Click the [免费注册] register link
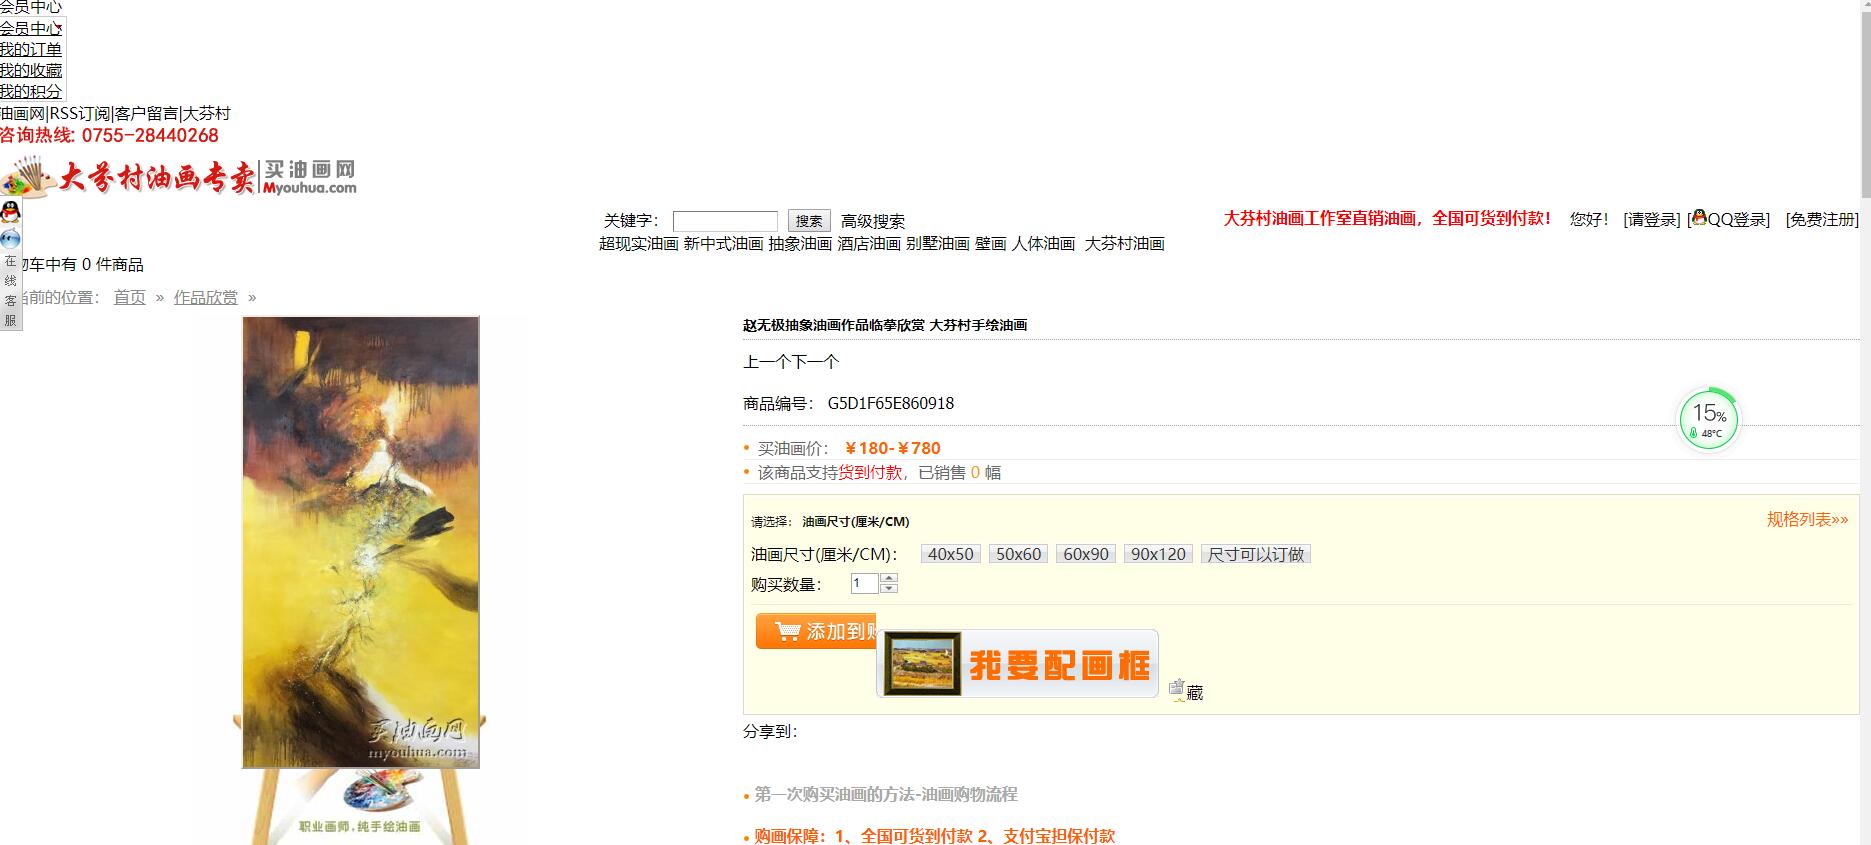The height and width of the screenshot is (845, 1871). pyautogui.click(x=1822, y=219)
